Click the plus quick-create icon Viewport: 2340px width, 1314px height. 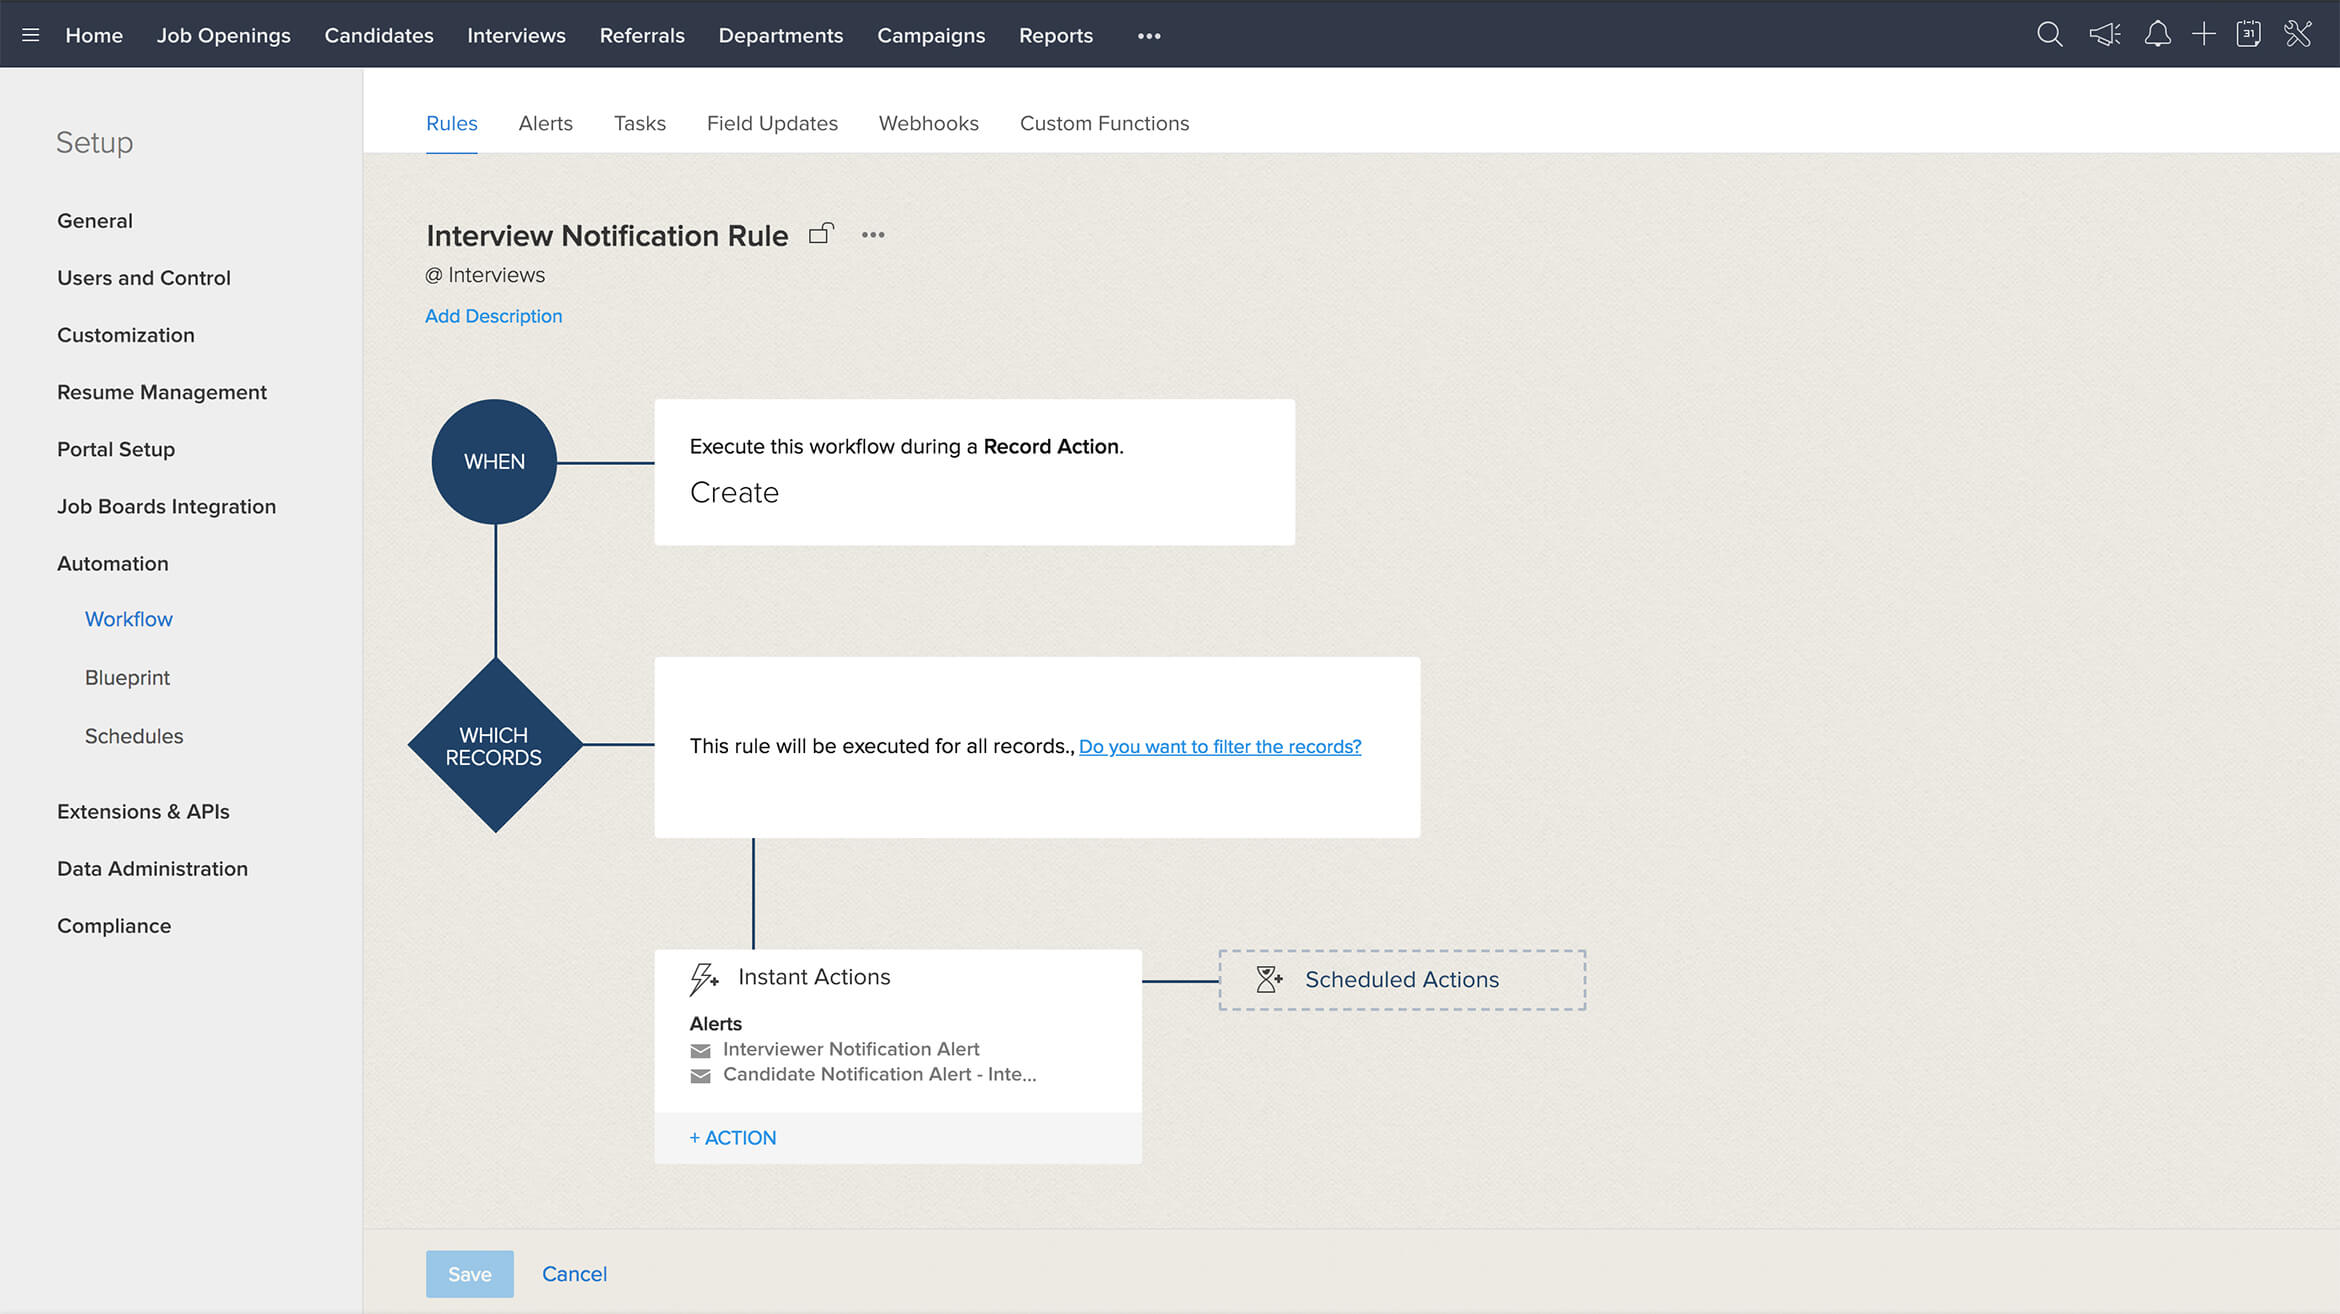[2203, 35]
